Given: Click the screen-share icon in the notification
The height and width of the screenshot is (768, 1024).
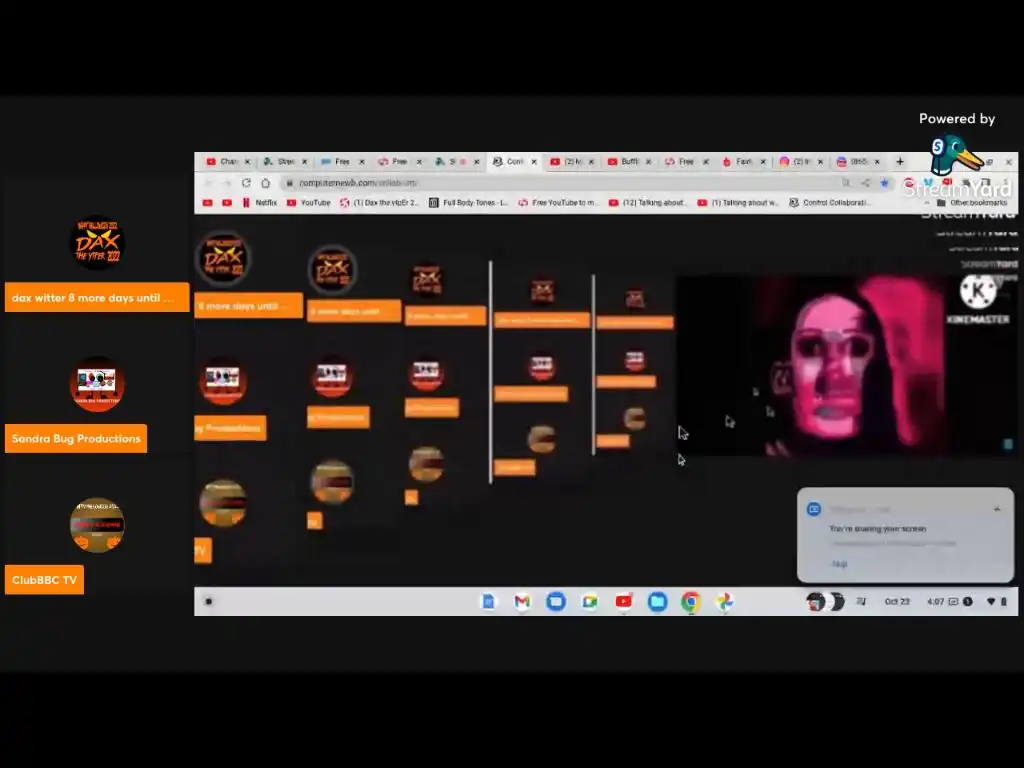Looking at the screenshot, I should click(x=814, y=509).
